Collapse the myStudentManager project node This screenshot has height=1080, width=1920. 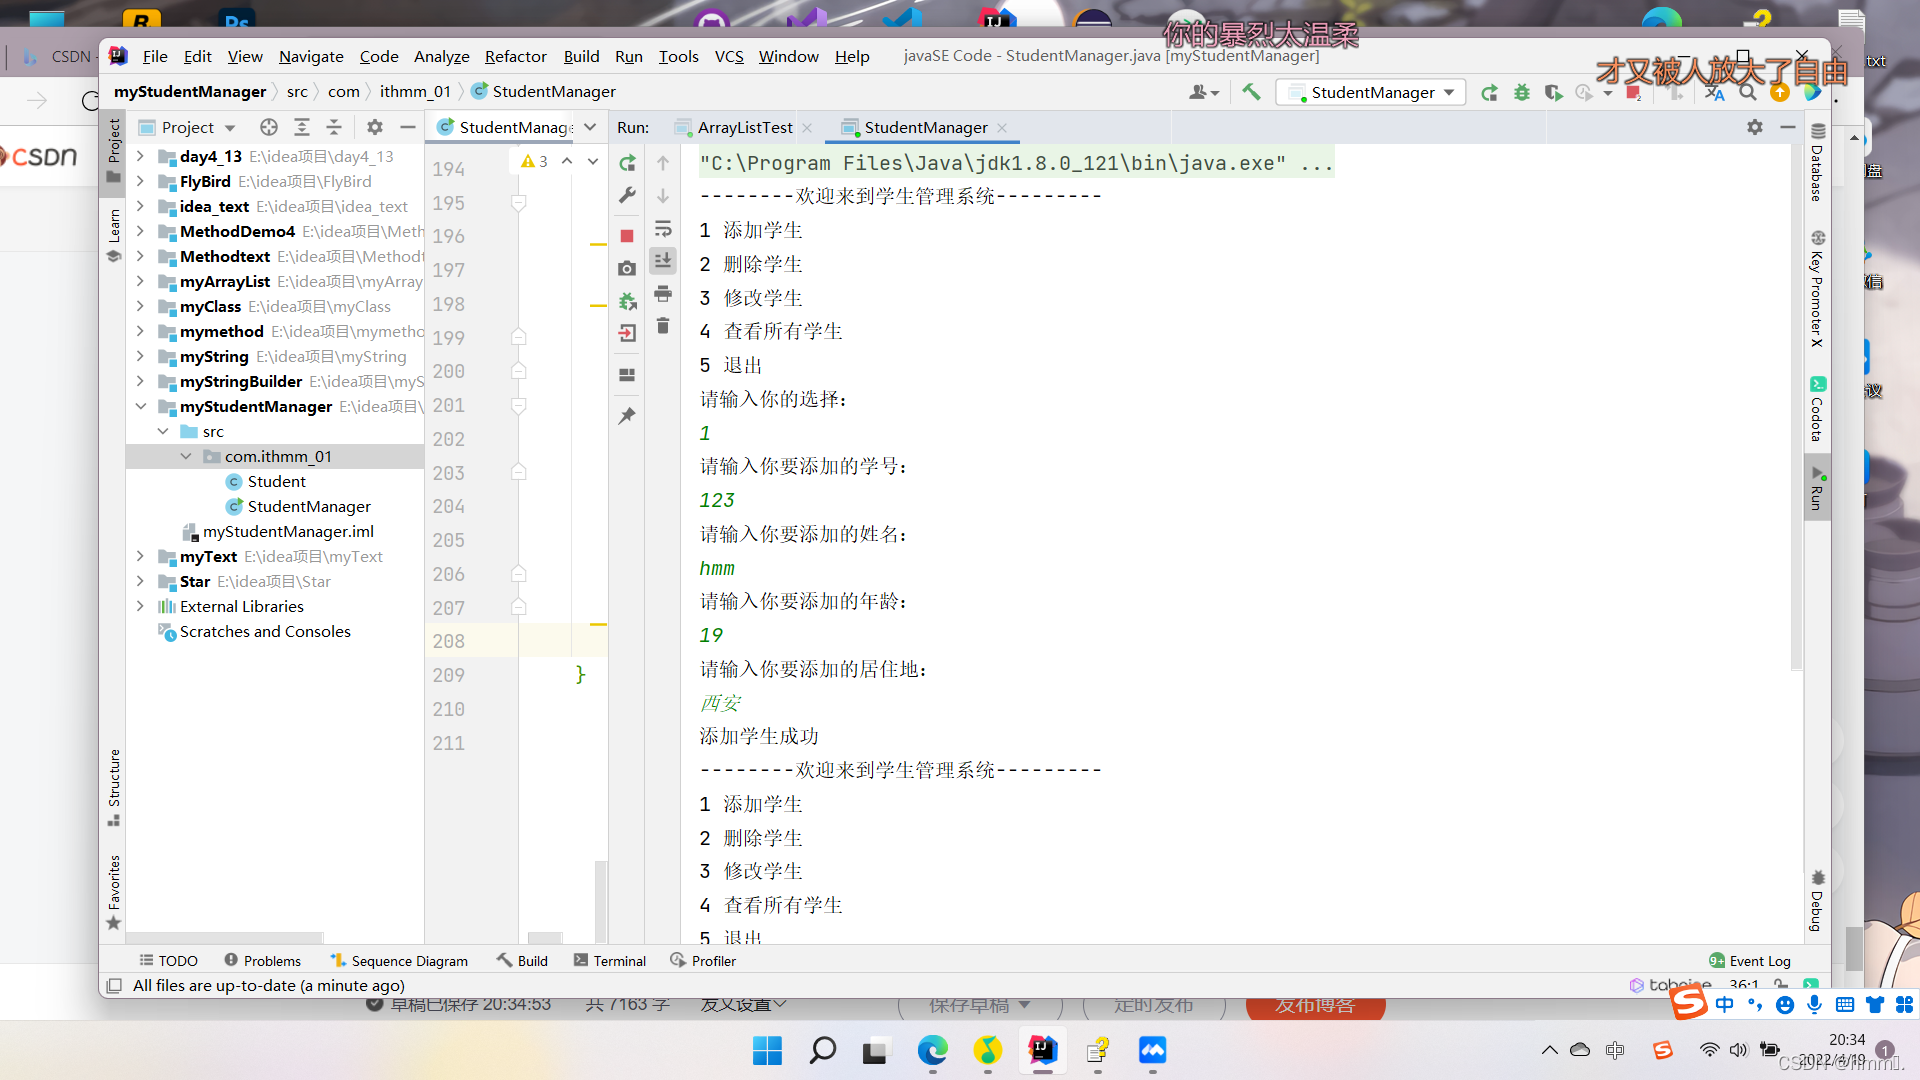(x=141, y=406)
